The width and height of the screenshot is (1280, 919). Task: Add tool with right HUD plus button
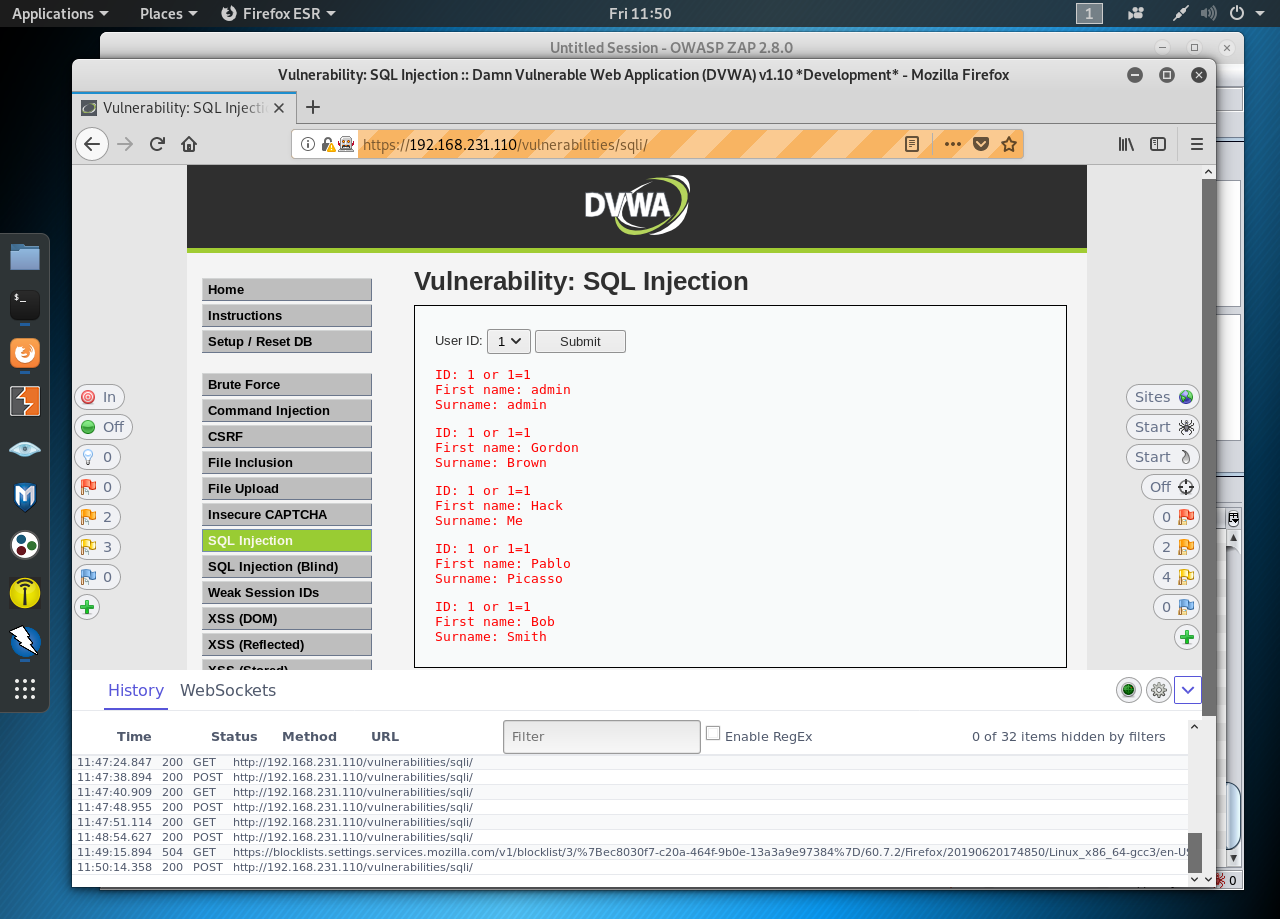pyautogui.click(x=1187, y=637)
